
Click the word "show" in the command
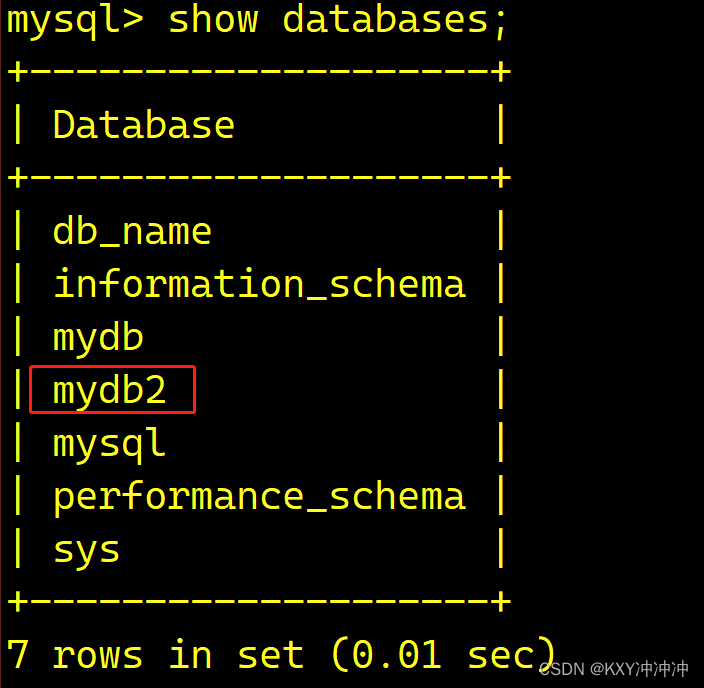[x=212, y=20]
